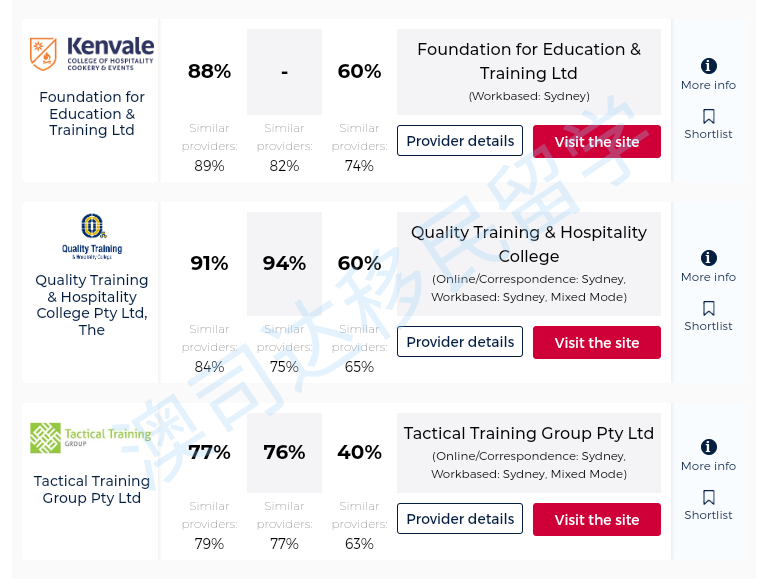Show More info for Tactical Training Group
The height and width of the screenshot is (579, 768).
(709, 447)
